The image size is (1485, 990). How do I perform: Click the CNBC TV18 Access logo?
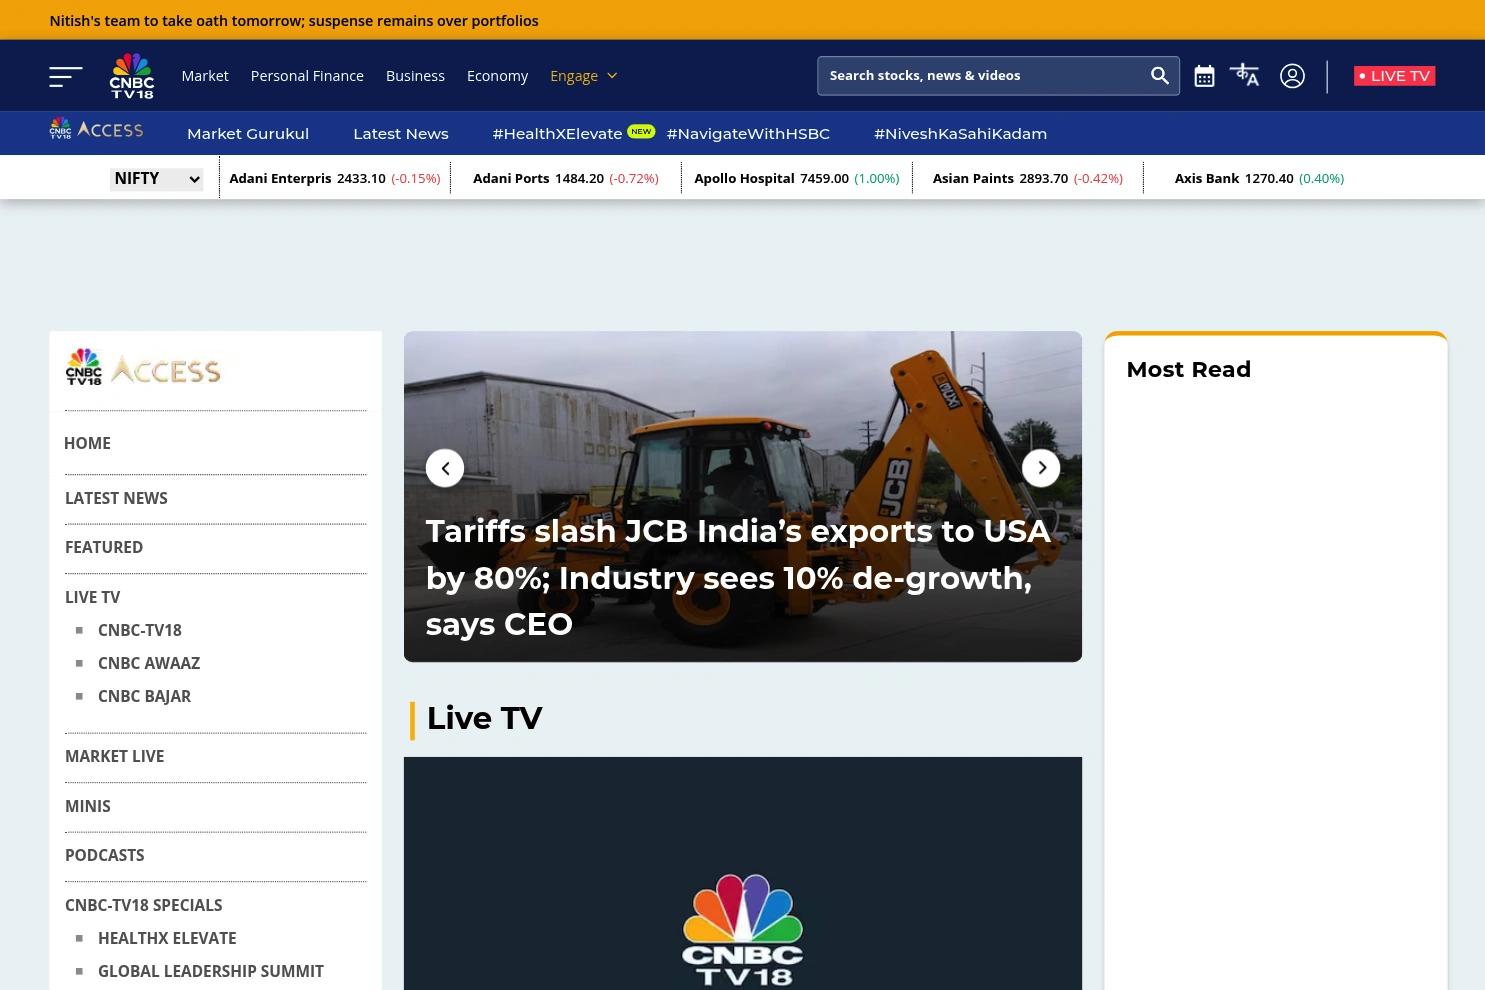click(95, 128)
